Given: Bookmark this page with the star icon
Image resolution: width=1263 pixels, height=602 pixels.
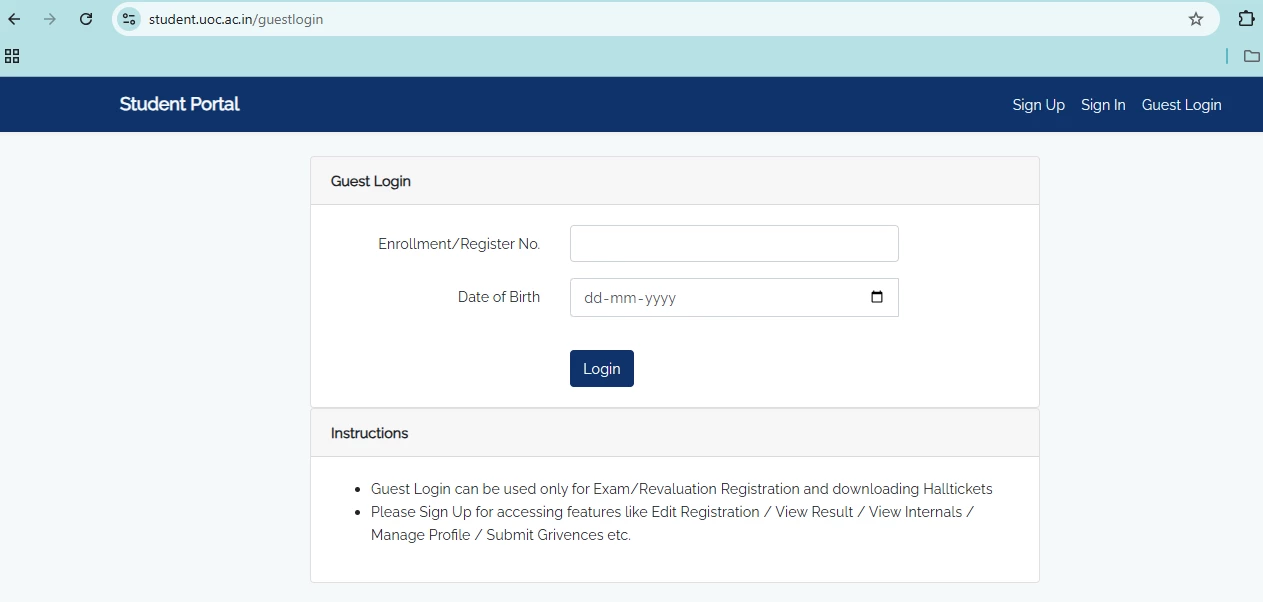Looking at the screenshot, I should [x=1195, y=19].
